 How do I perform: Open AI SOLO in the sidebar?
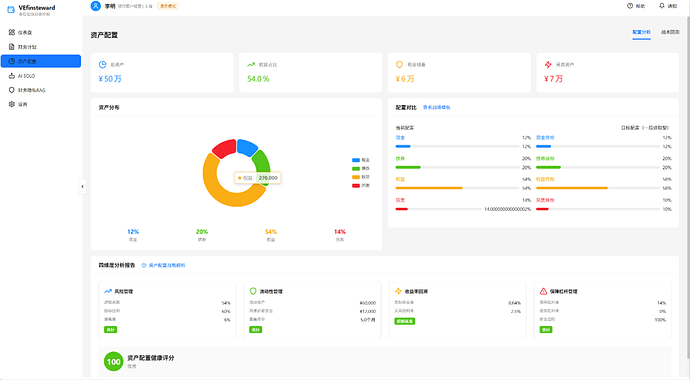[41, 76]
